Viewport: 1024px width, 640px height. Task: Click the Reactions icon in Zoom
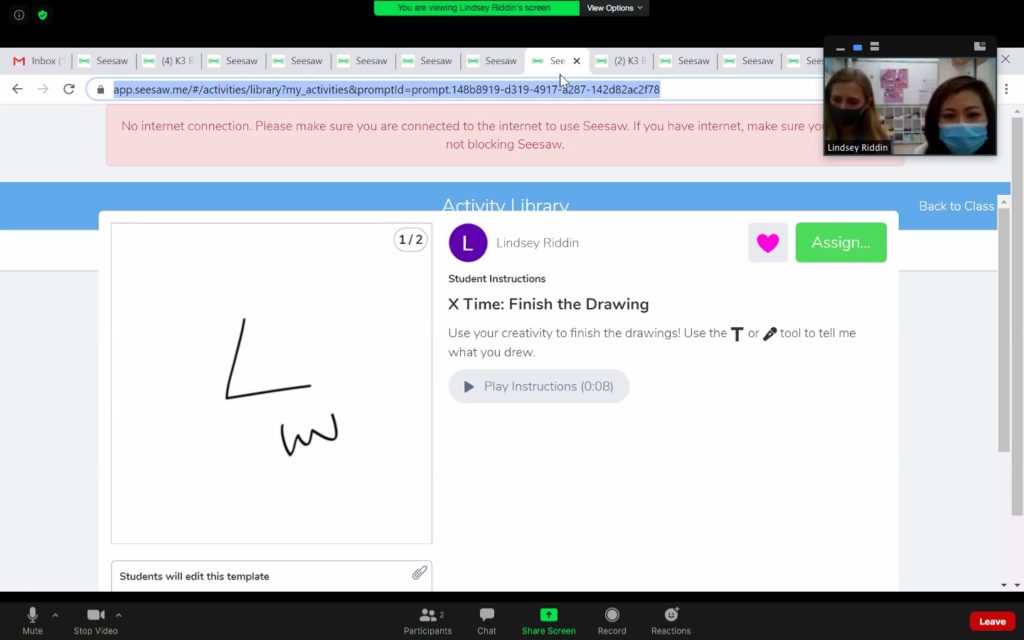coord(671,615)
